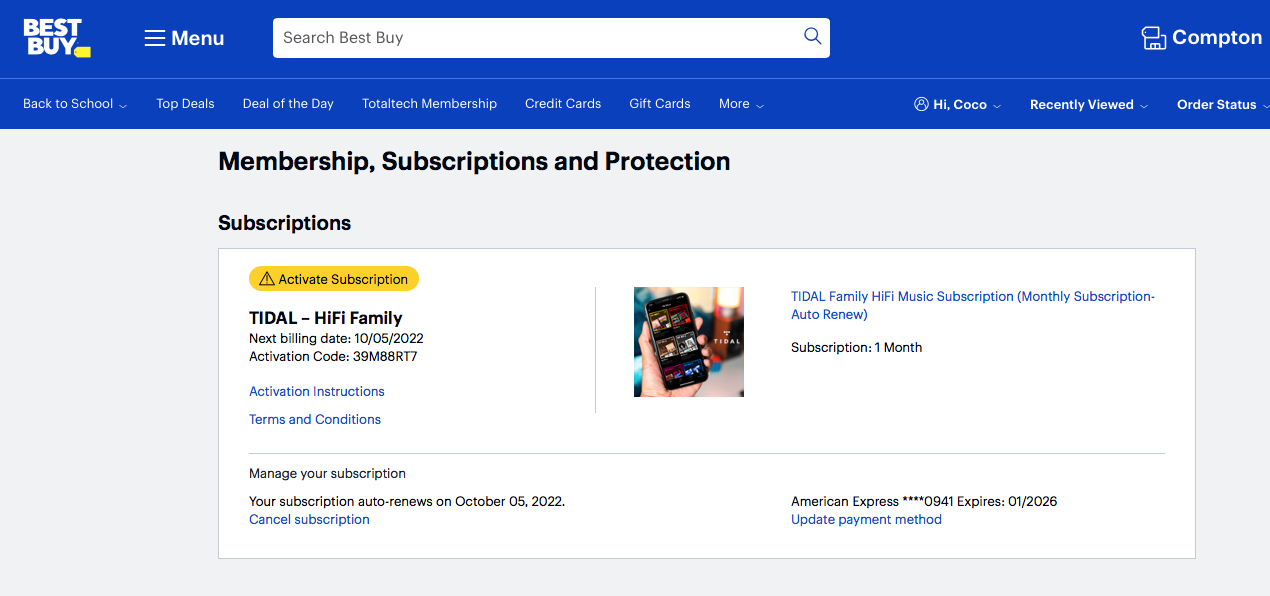Open the More navigation dropdown
This screenshot has height=596, width=1270.
740,104
